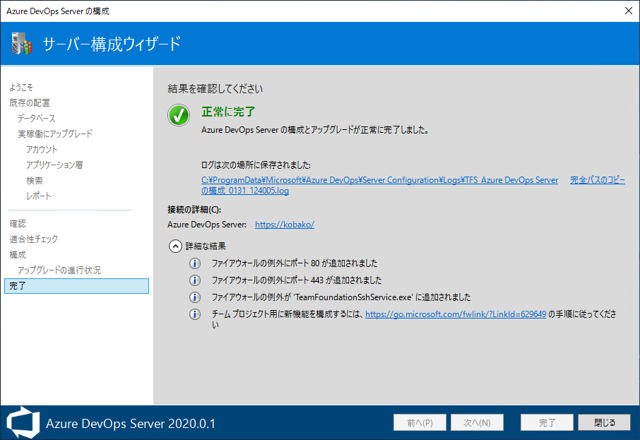The height and width of the screenshot is (440, 640).
Task: Open the go.microsoft.com fwlink LinkId=629649 link
Action: [x=456, y=314]
